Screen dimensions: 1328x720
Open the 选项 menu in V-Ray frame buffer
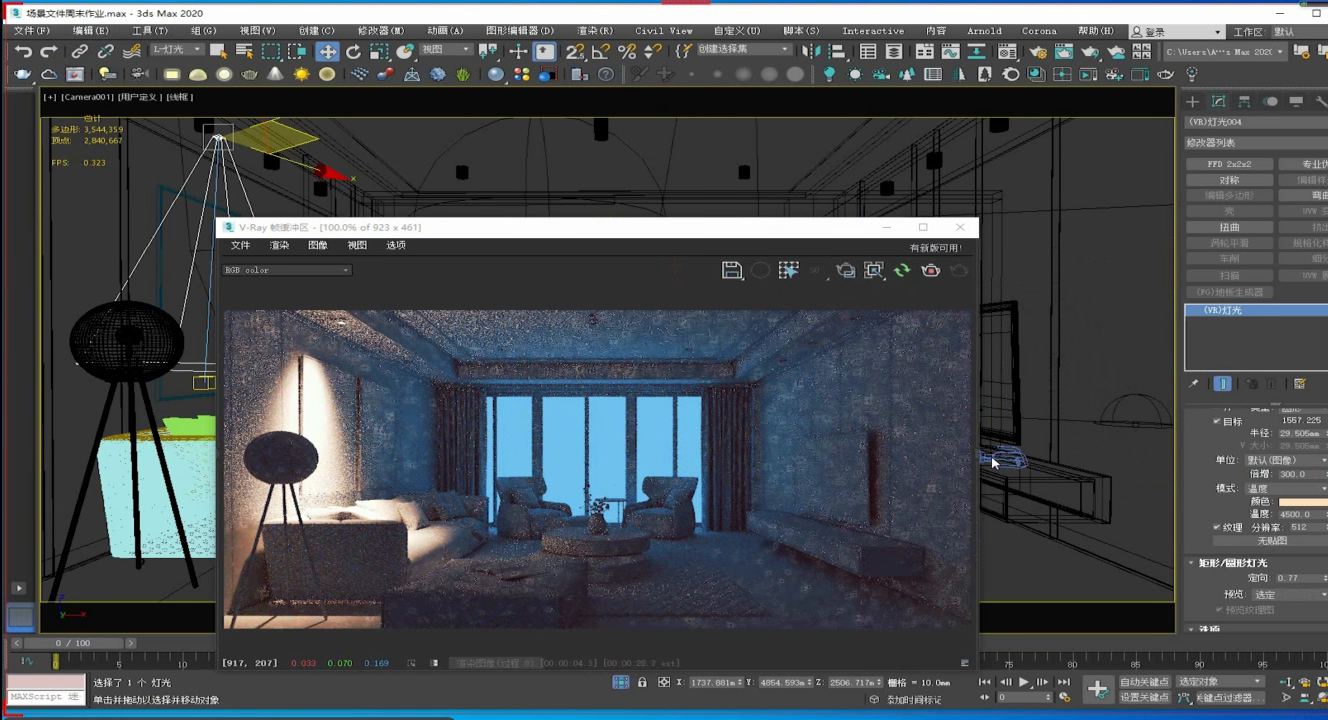[x=396, y=245]
